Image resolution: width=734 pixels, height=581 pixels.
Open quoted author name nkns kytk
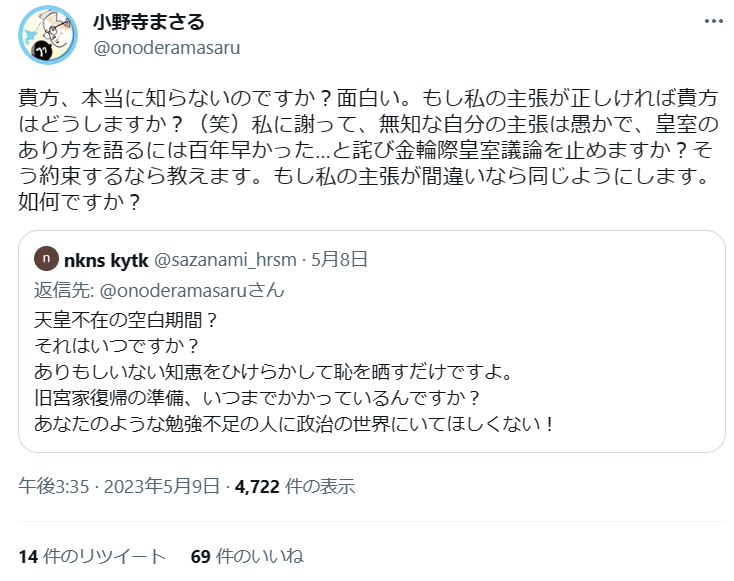pyautogui.click(x=107, y=260)
